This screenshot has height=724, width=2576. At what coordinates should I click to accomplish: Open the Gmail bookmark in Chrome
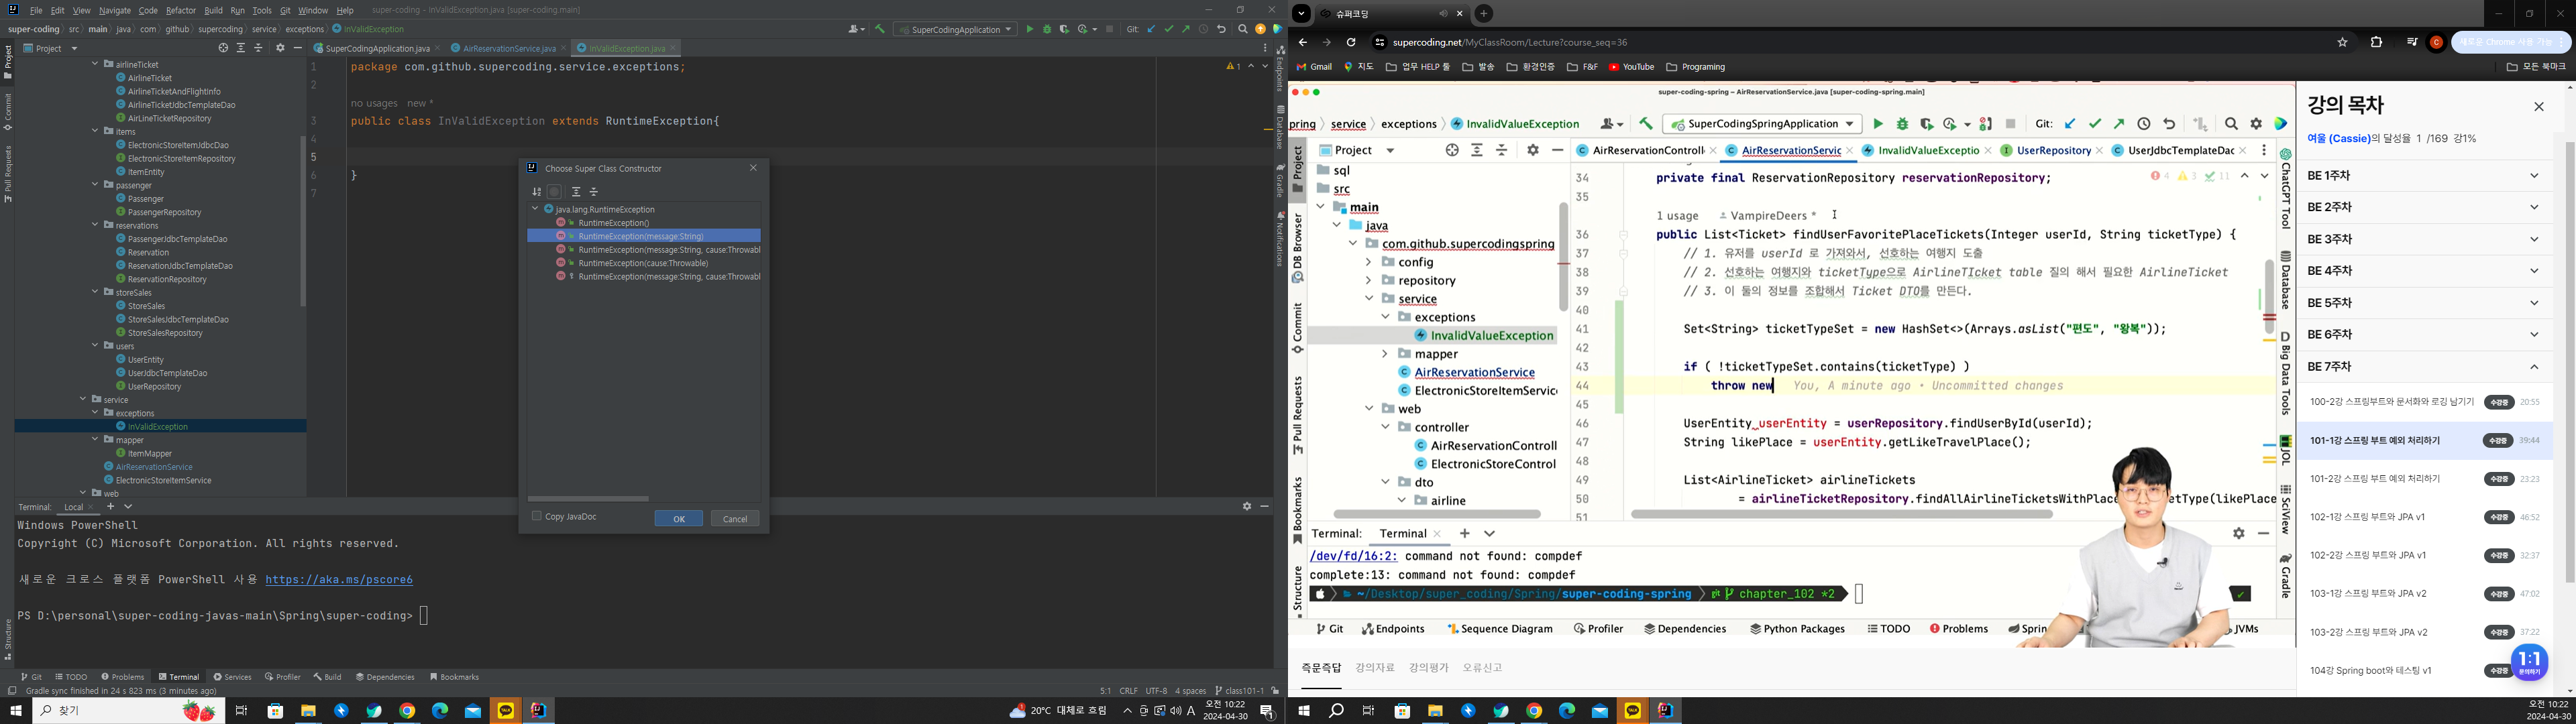coord(1314,67)
